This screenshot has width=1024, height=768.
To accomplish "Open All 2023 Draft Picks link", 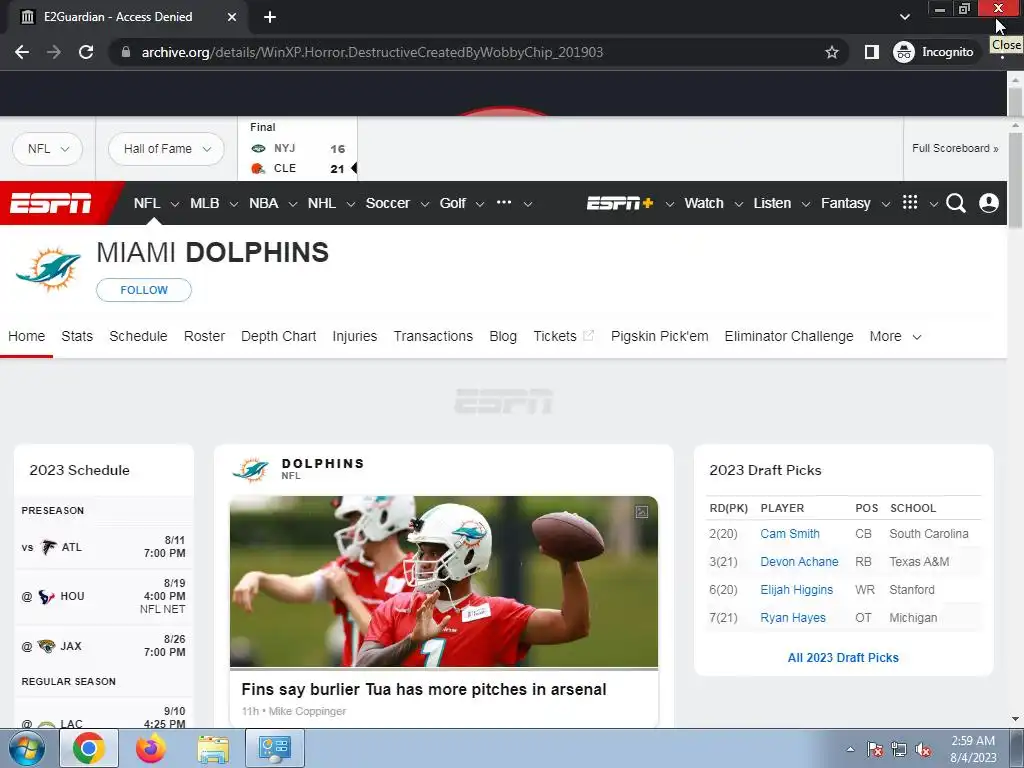I will [x=843, y=658].
